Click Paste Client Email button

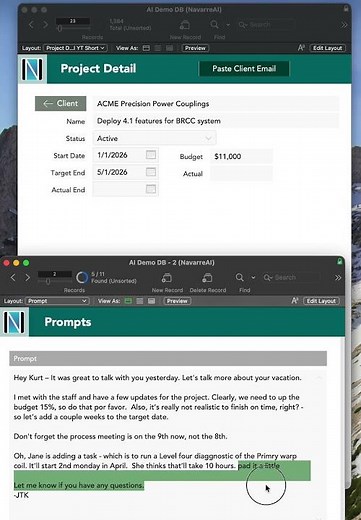pyautogui.click(x=244, y=69)
